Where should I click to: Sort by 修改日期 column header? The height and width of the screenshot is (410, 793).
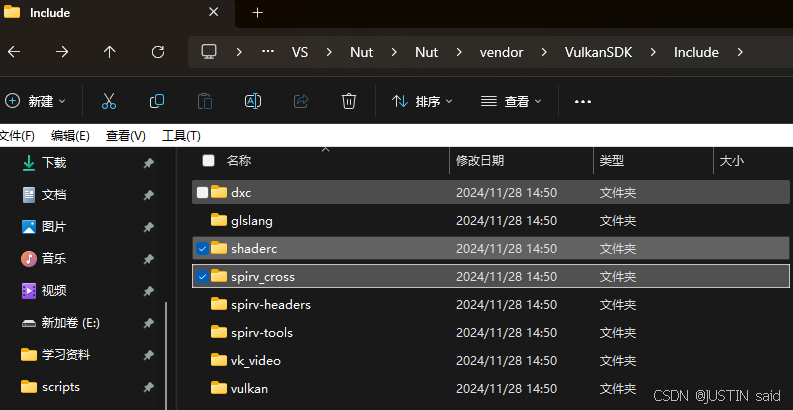[480, 161]
